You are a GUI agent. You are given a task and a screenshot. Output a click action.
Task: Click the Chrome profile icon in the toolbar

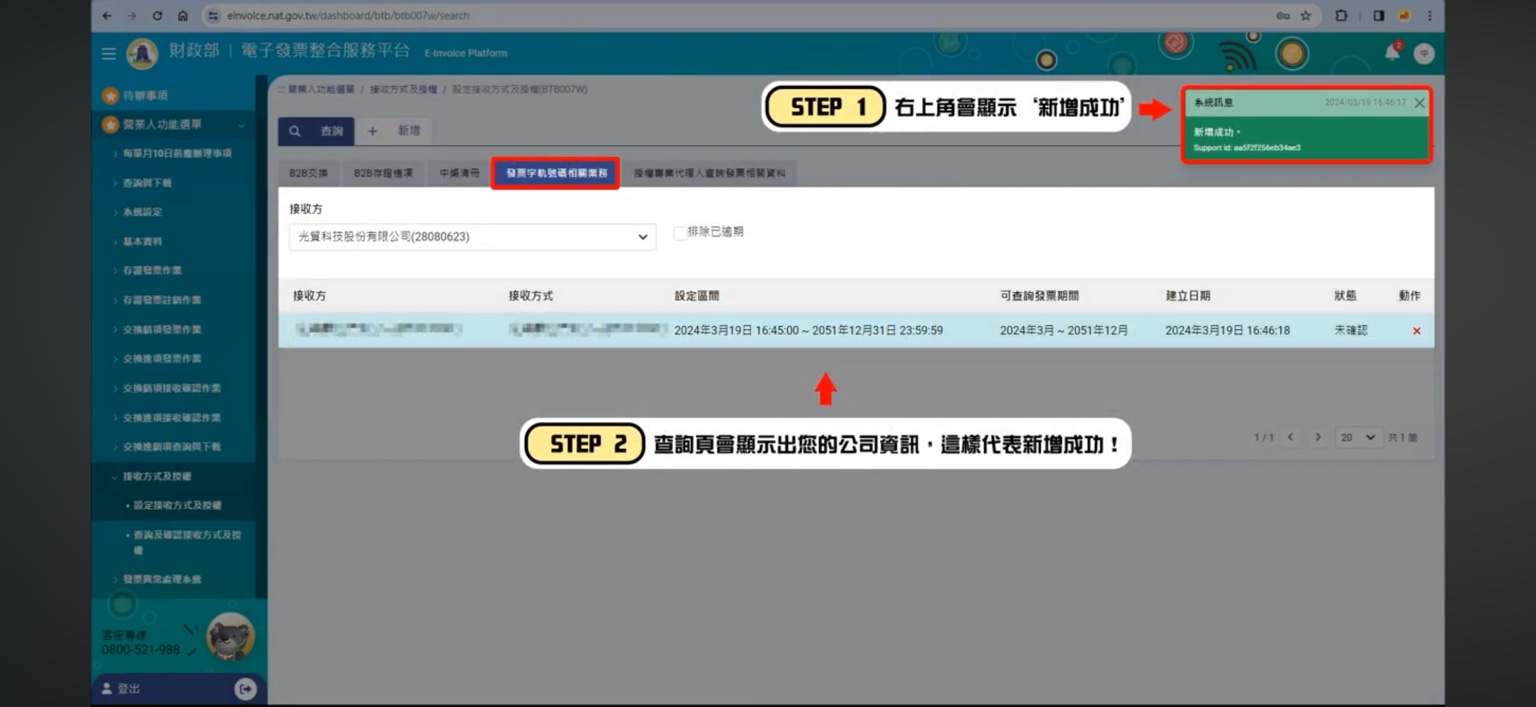pos(1405,16)
